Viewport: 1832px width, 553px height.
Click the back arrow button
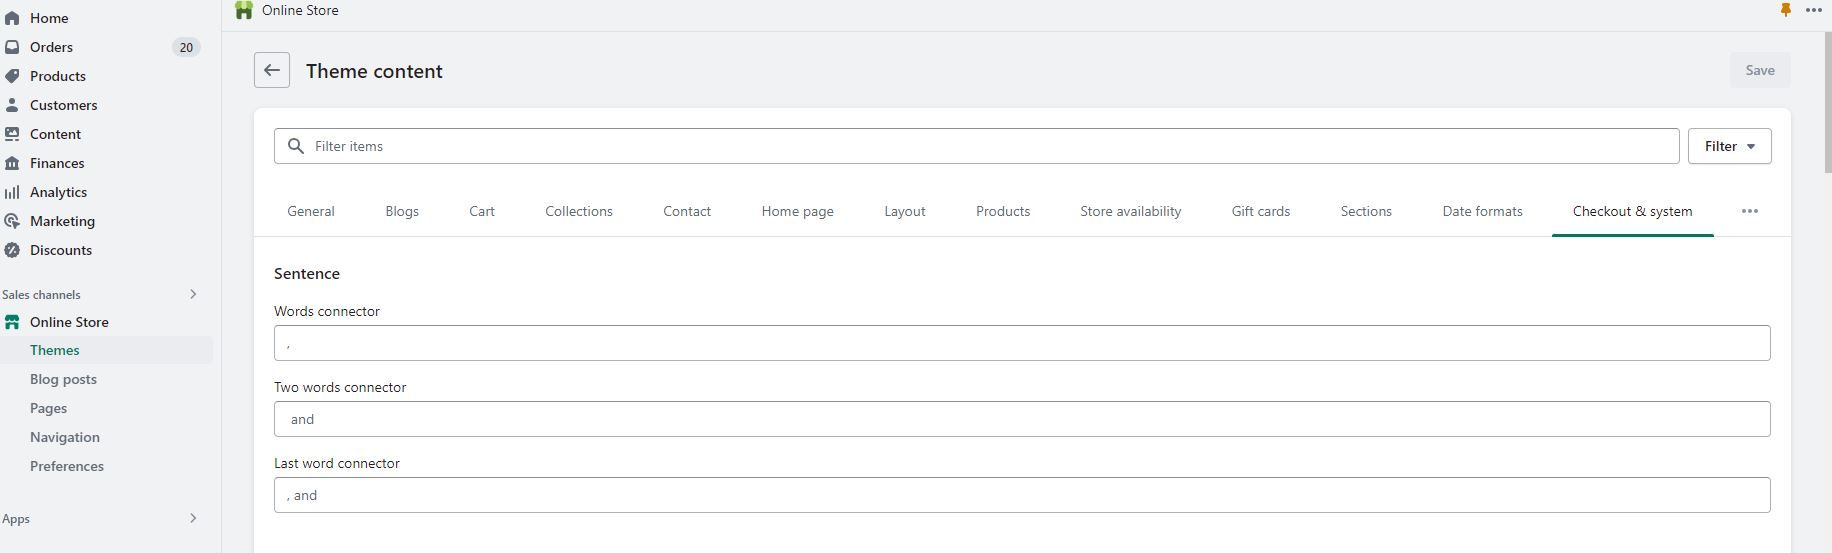pos(272,70)
